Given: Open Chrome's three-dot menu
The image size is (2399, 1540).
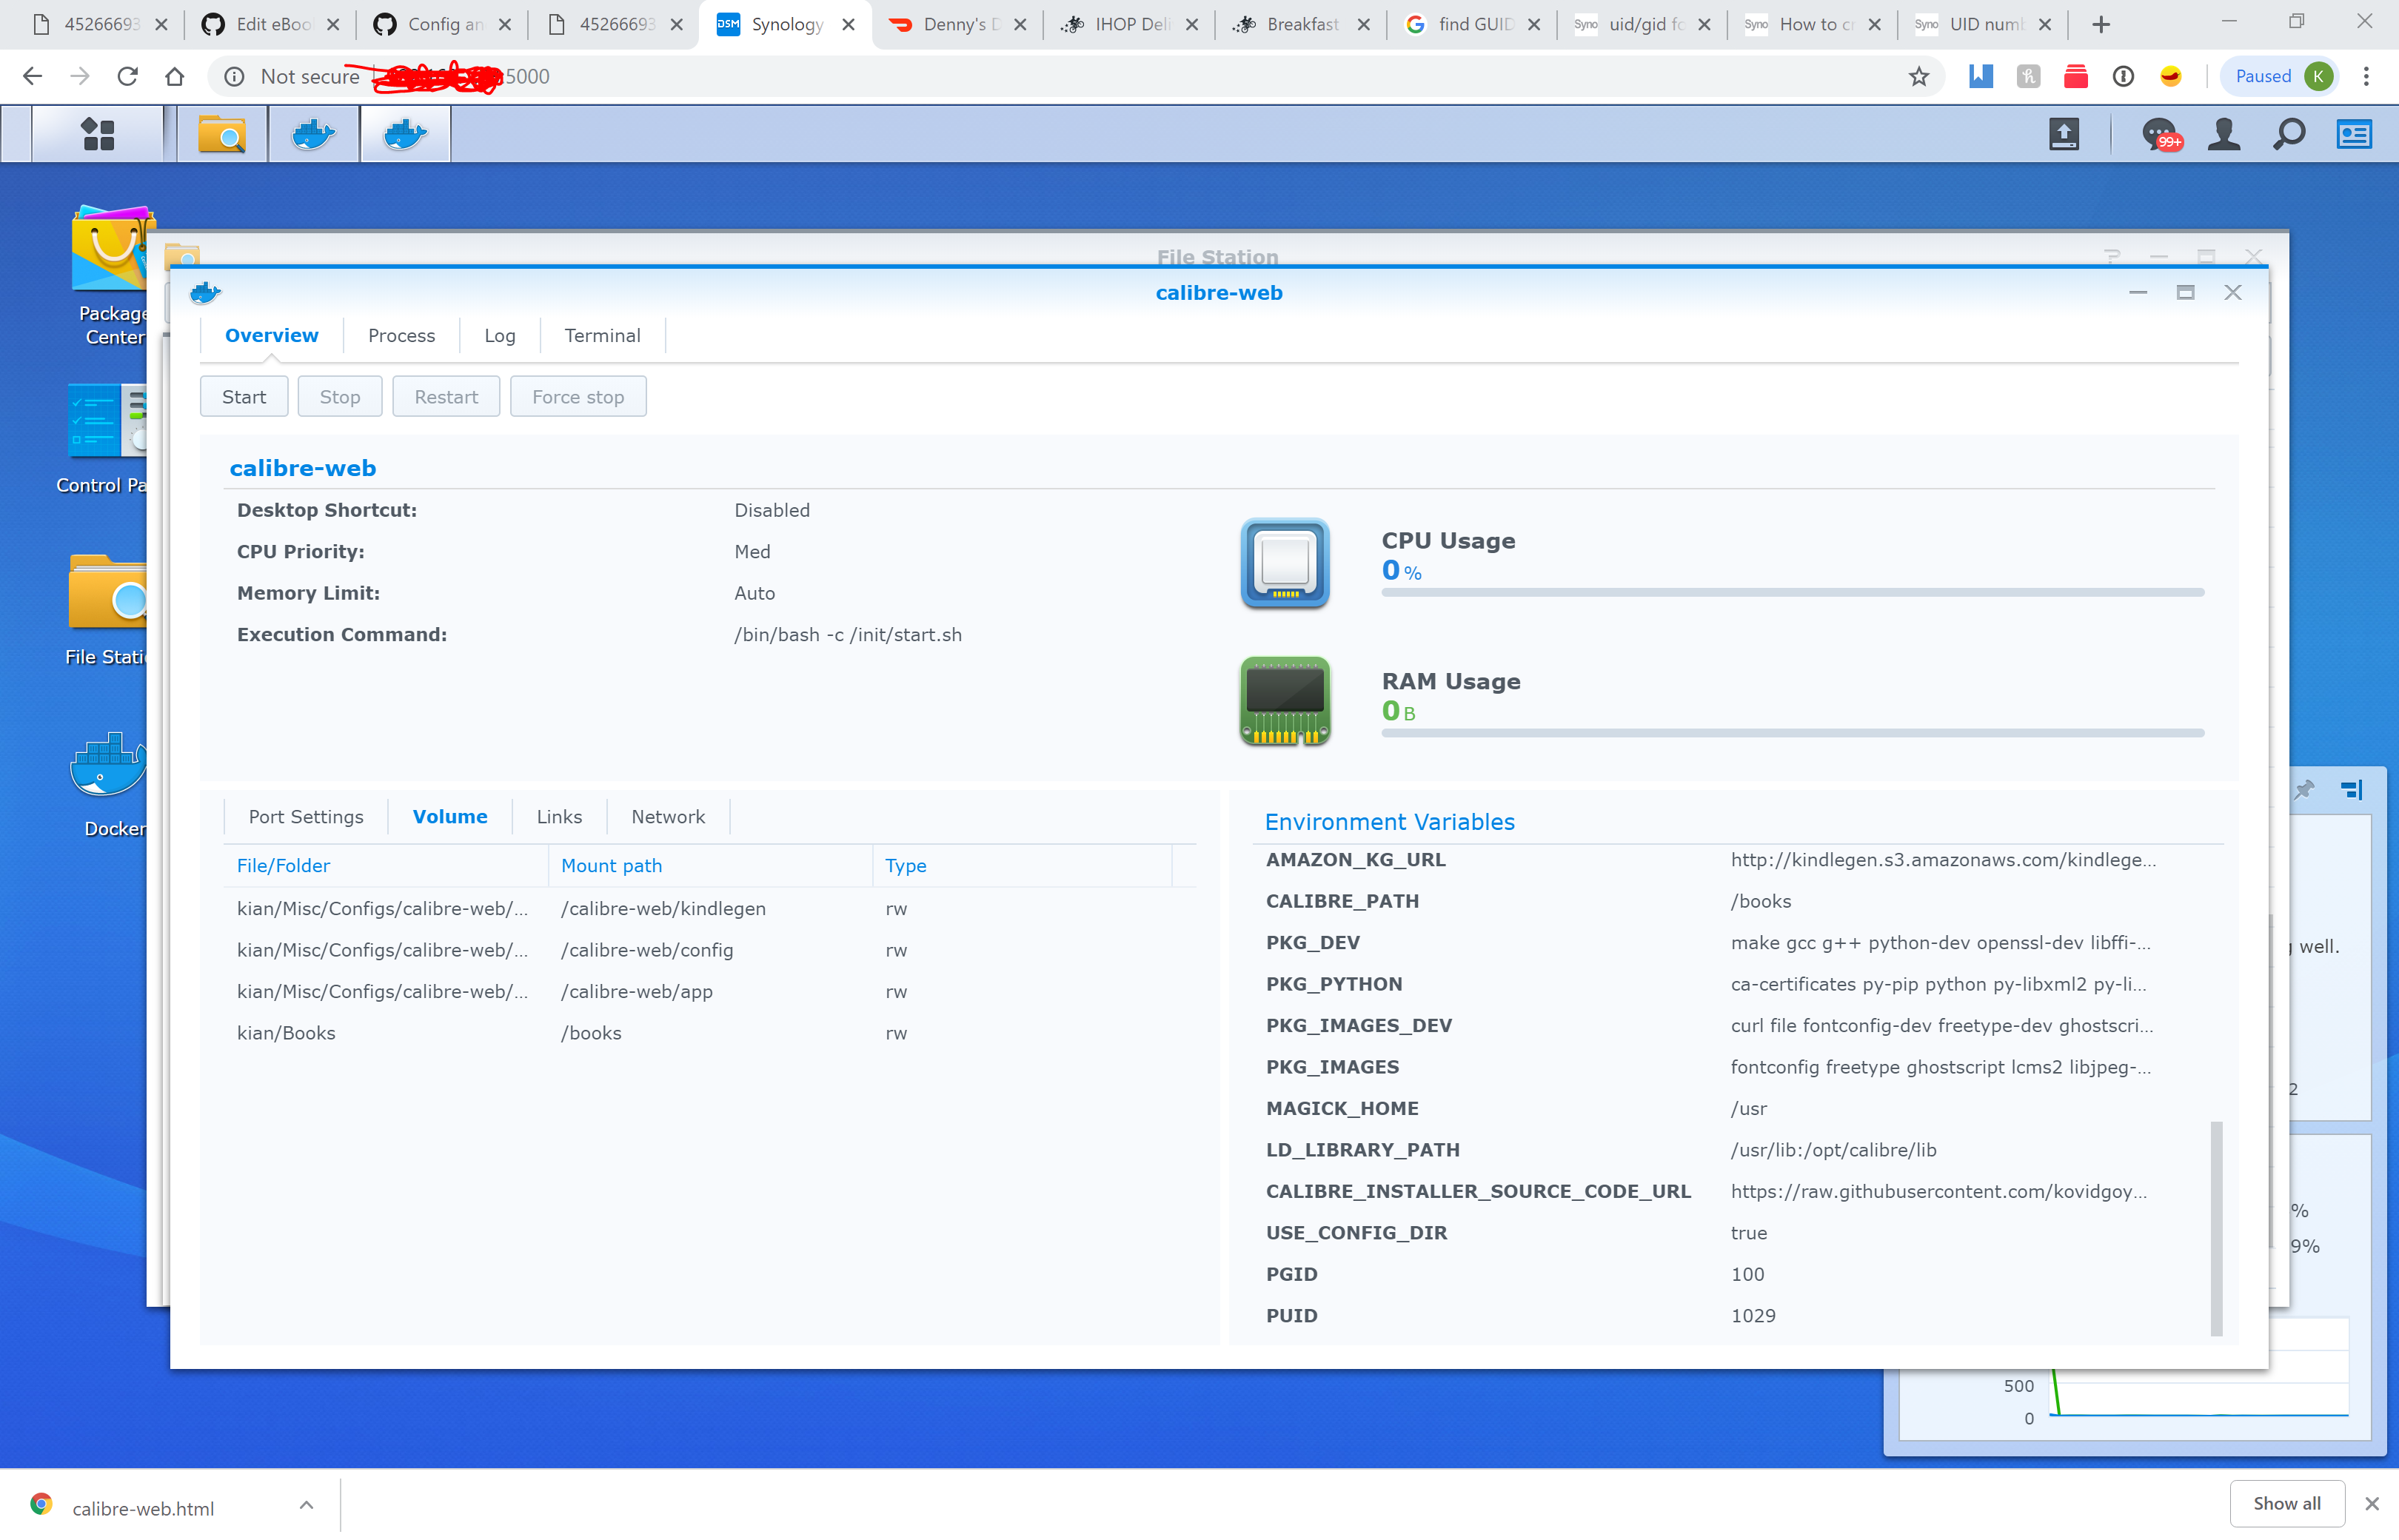Looking at the screenshot, I should coord(2366,76).
